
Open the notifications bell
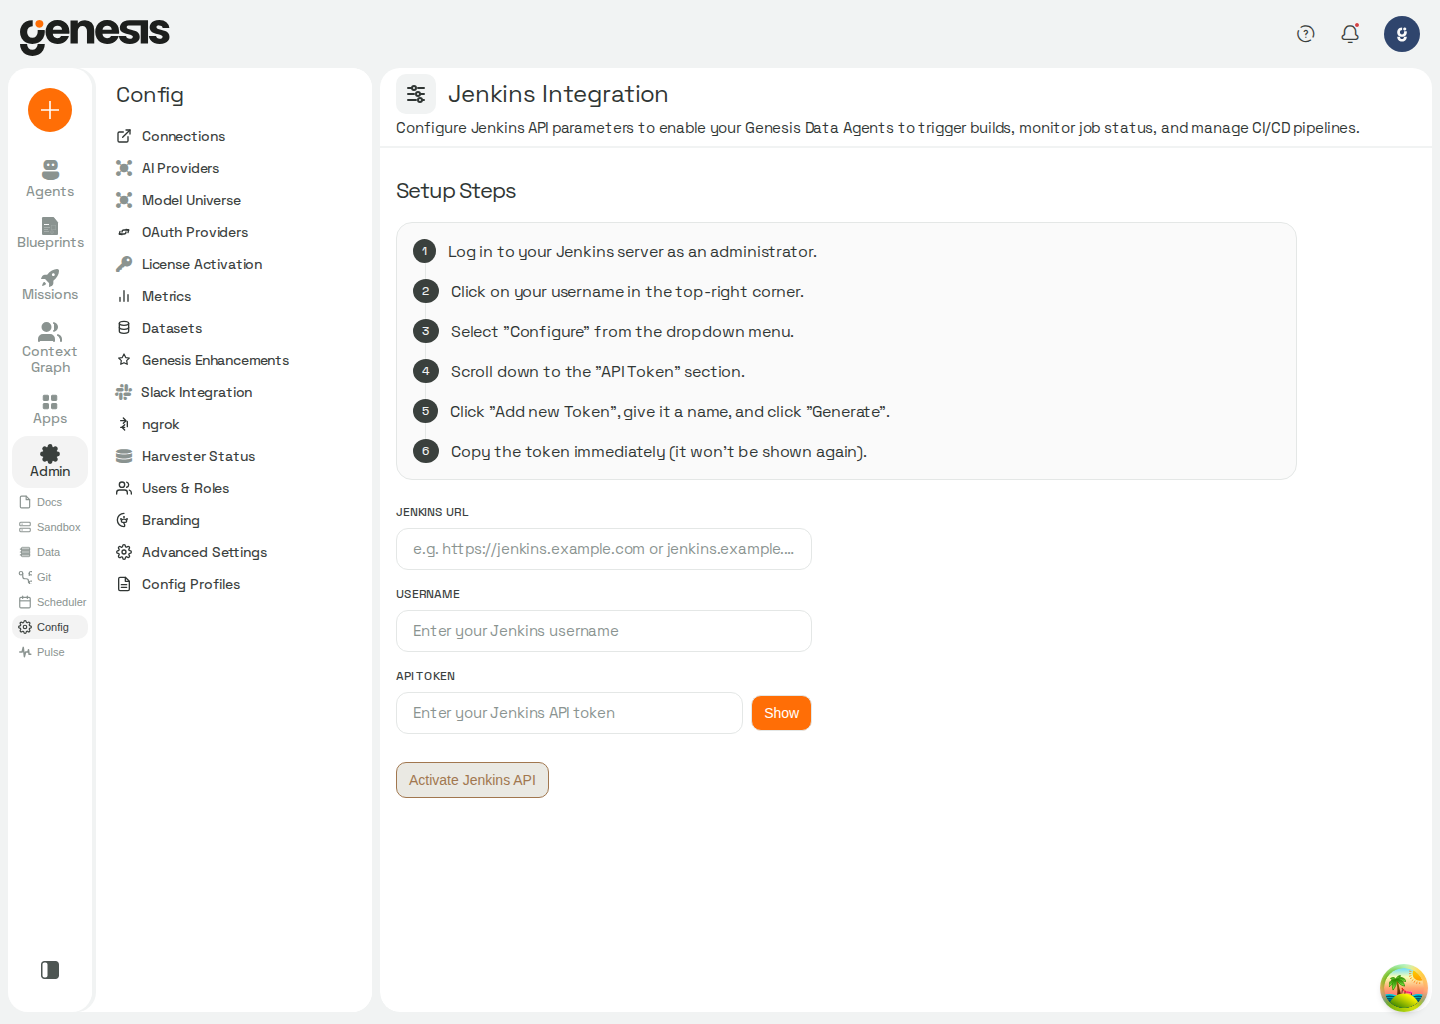point(1350,34)
